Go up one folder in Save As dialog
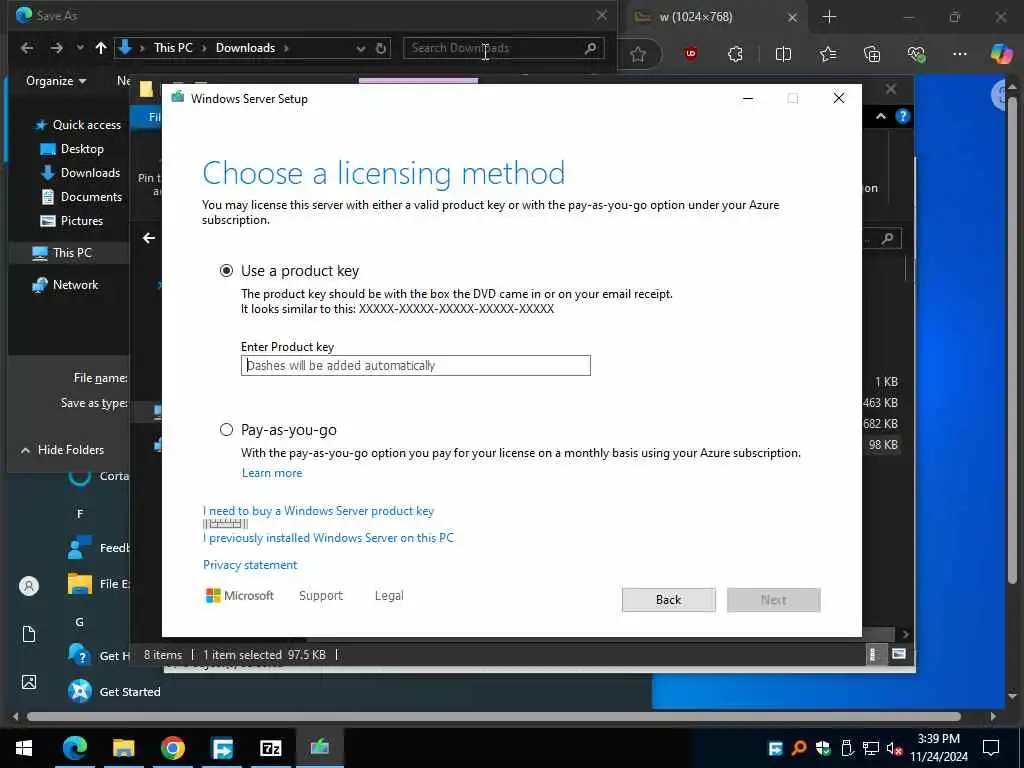 pyautogui.click(x=101, y=48)
